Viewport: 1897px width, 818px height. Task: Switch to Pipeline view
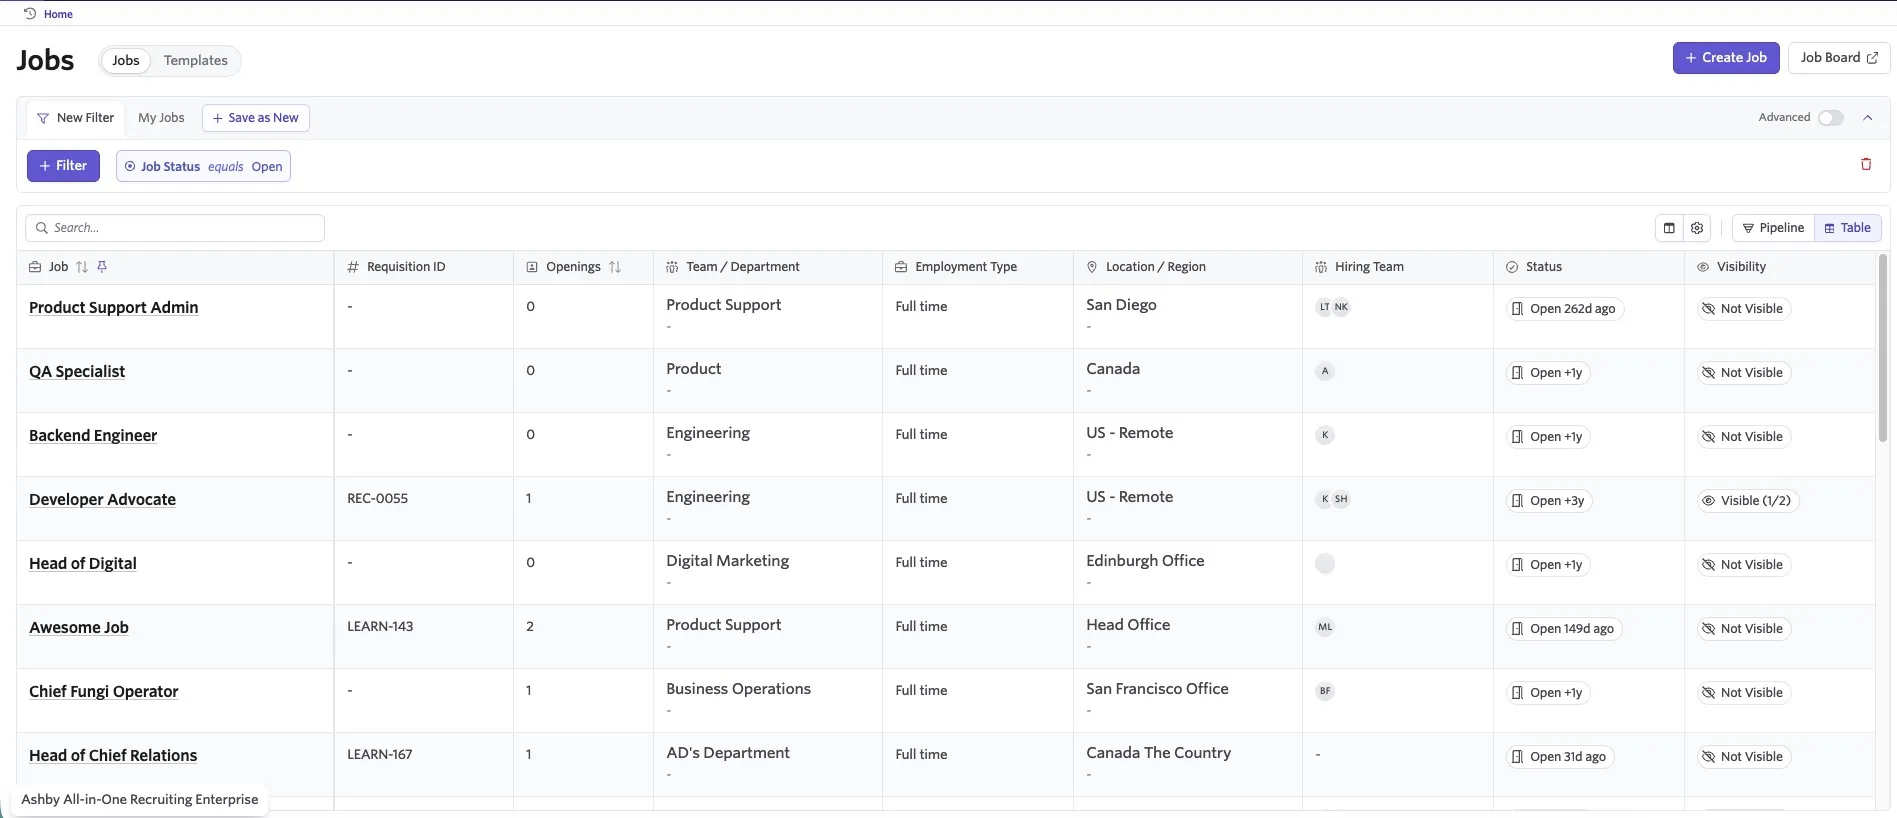(x=1773, y=228)
